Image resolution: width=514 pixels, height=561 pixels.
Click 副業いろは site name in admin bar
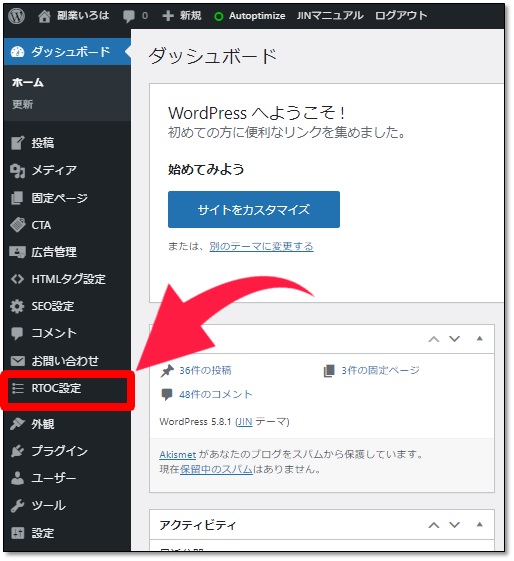pyautogui.click(x=83, y=16)
